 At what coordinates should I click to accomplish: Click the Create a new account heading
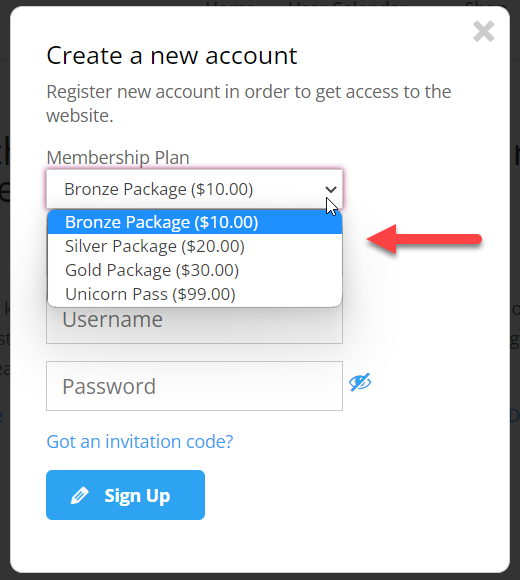pyautogui.click(x=172, y=56)
